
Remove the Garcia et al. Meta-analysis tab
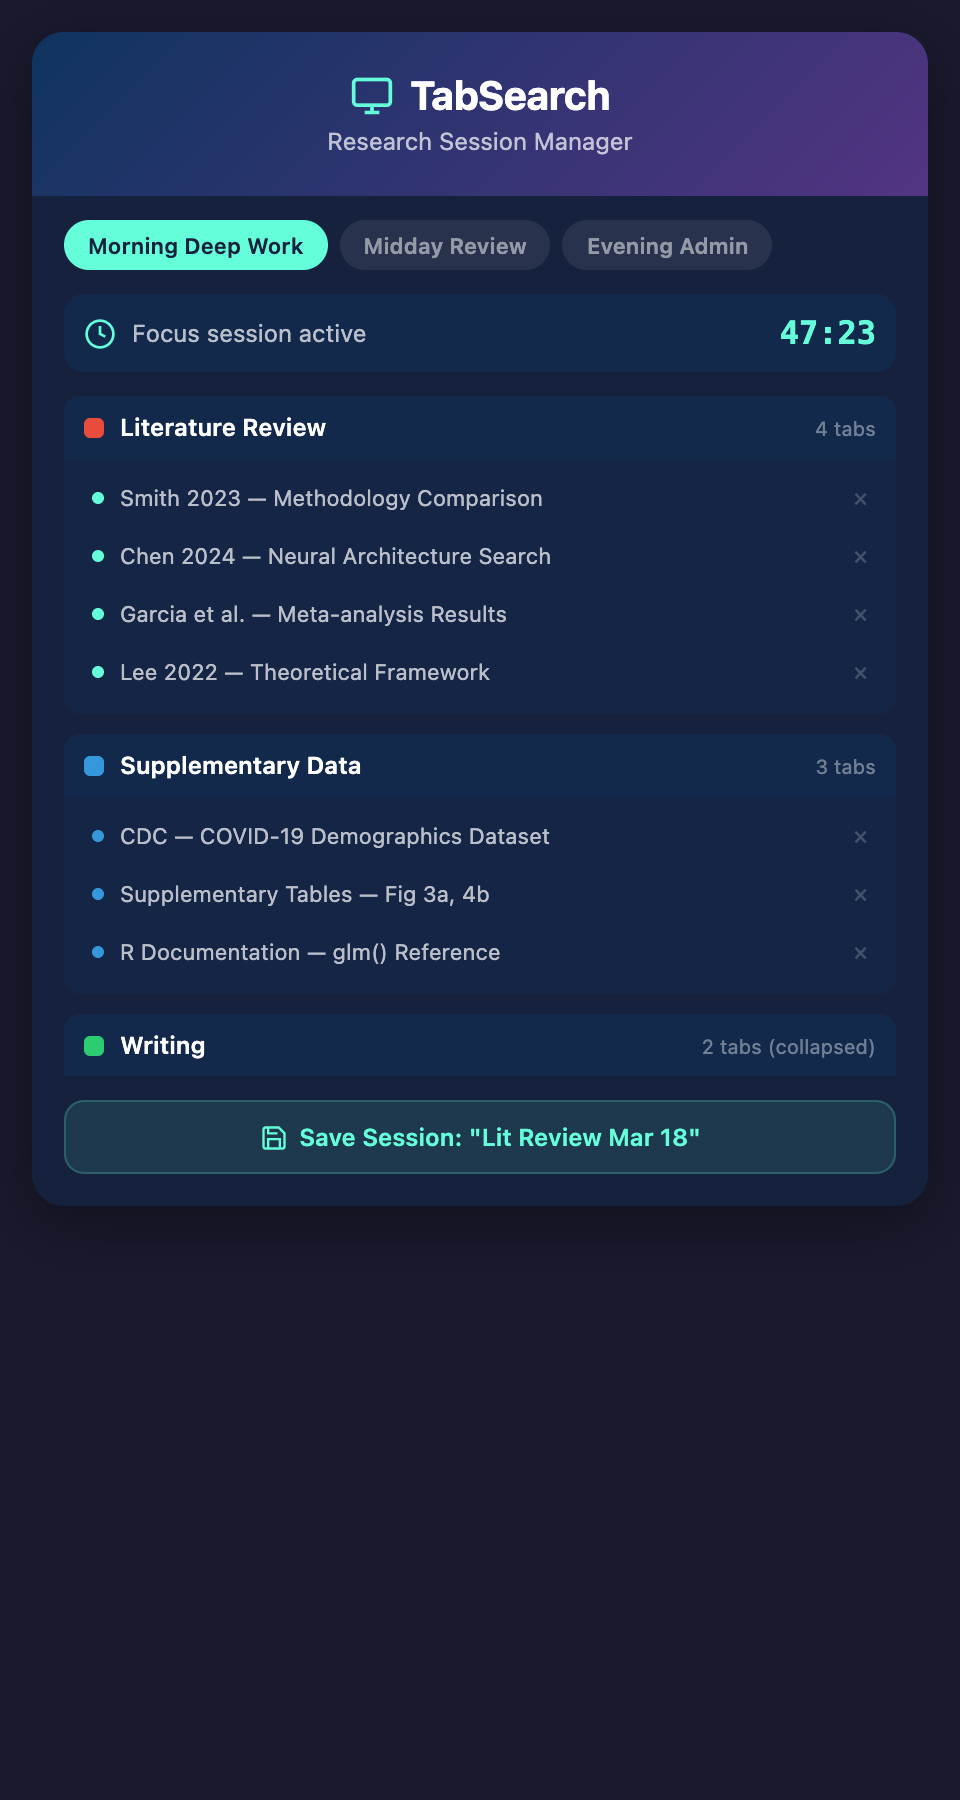(860, 615)
